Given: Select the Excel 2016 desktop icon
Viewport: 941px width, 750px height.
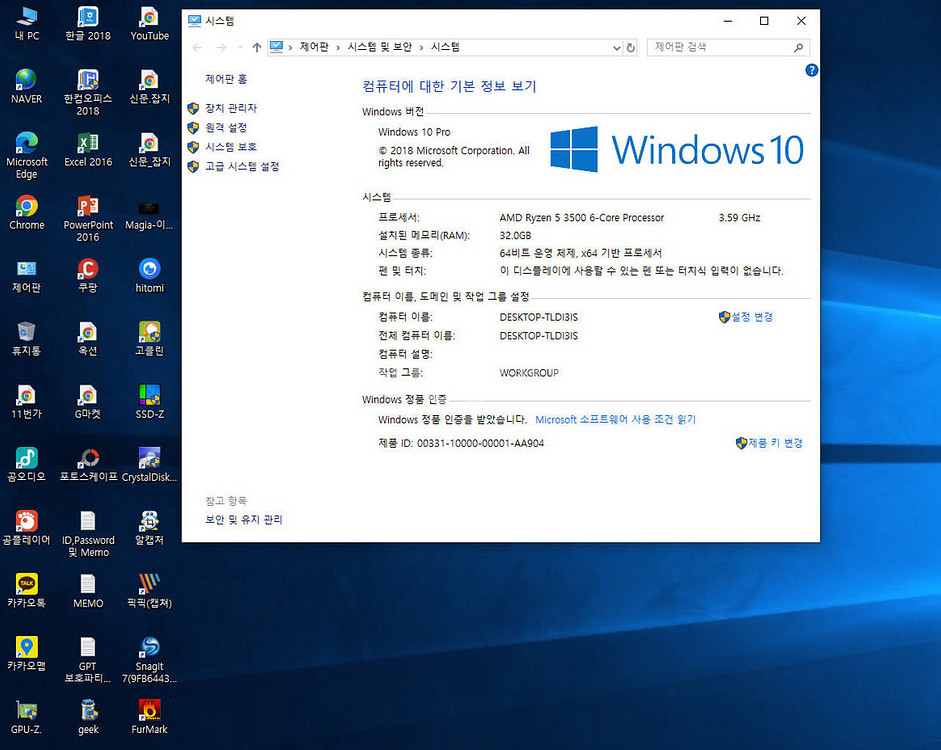Looking at the screenshot, I should coord(88,150).
